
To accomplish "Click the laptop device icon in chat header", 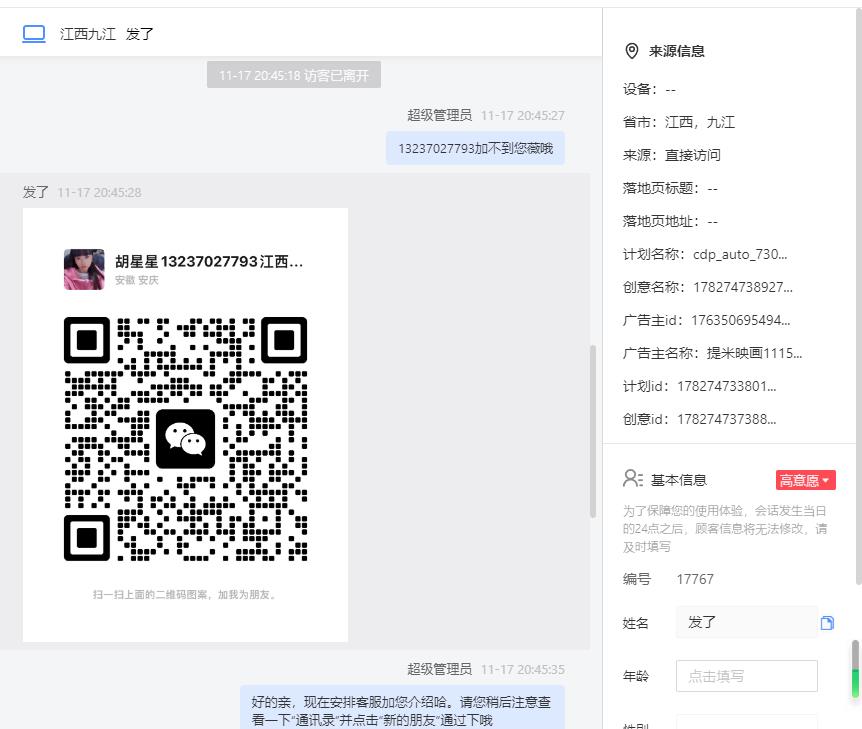I will click(34, 34).
